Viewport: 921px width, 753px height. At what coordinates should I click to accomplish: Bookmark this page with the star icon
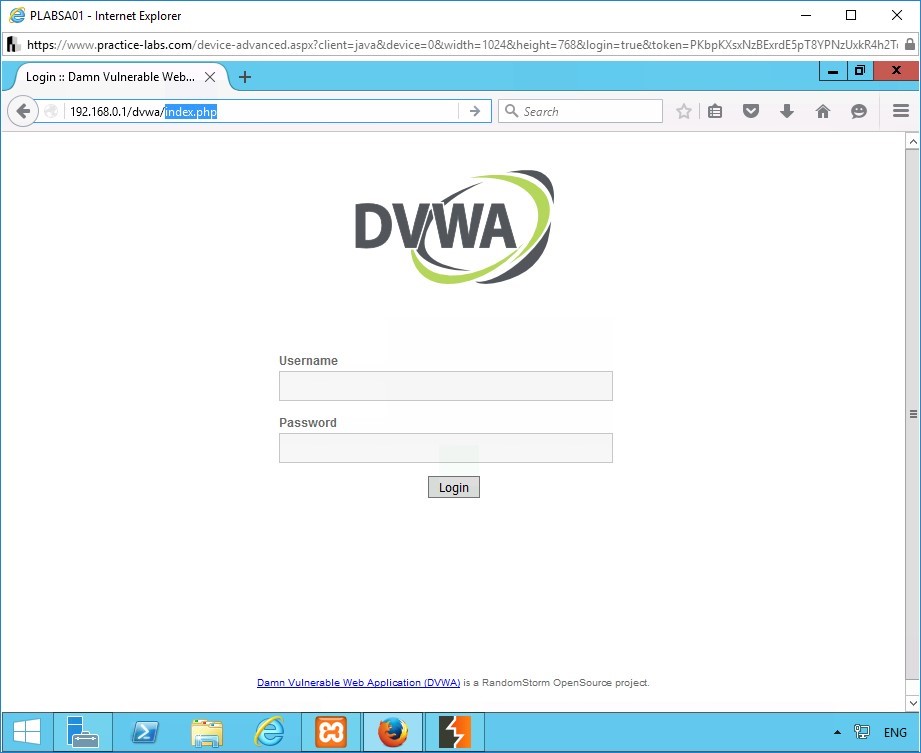coord(684,112)
